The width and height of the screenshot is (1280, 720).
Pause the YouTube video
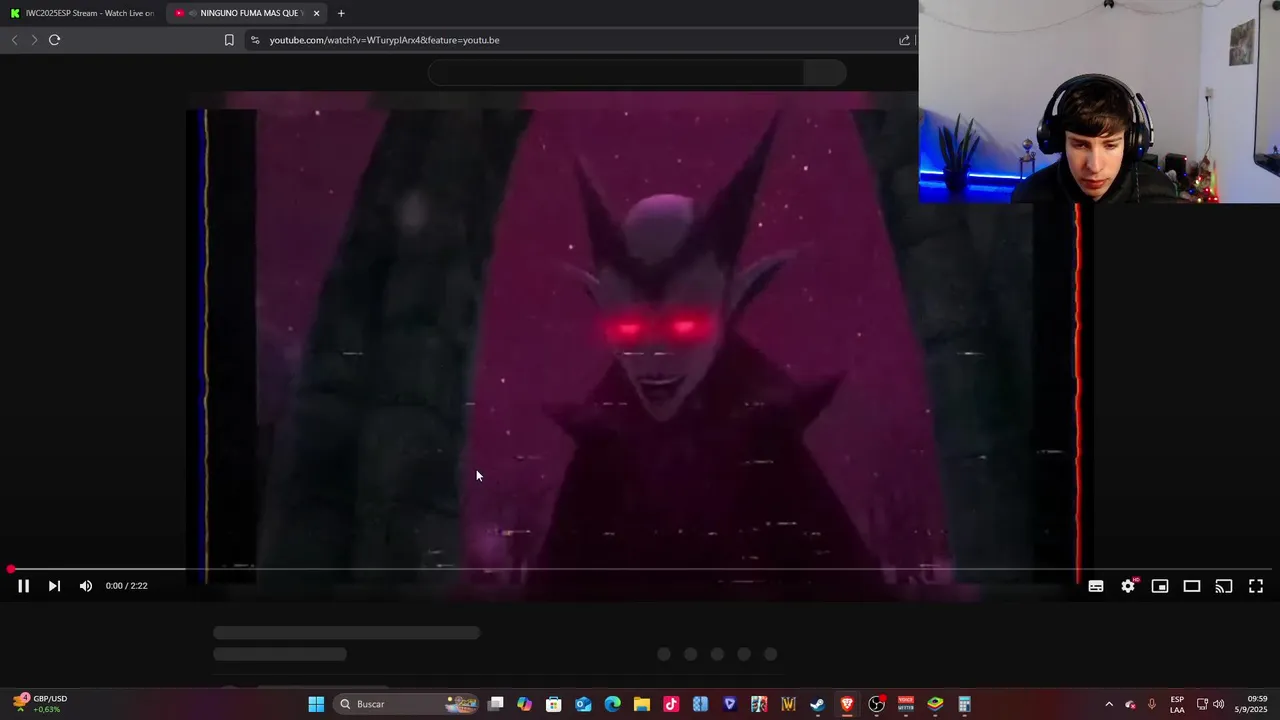pyautogui.click(x=23, y=586)
